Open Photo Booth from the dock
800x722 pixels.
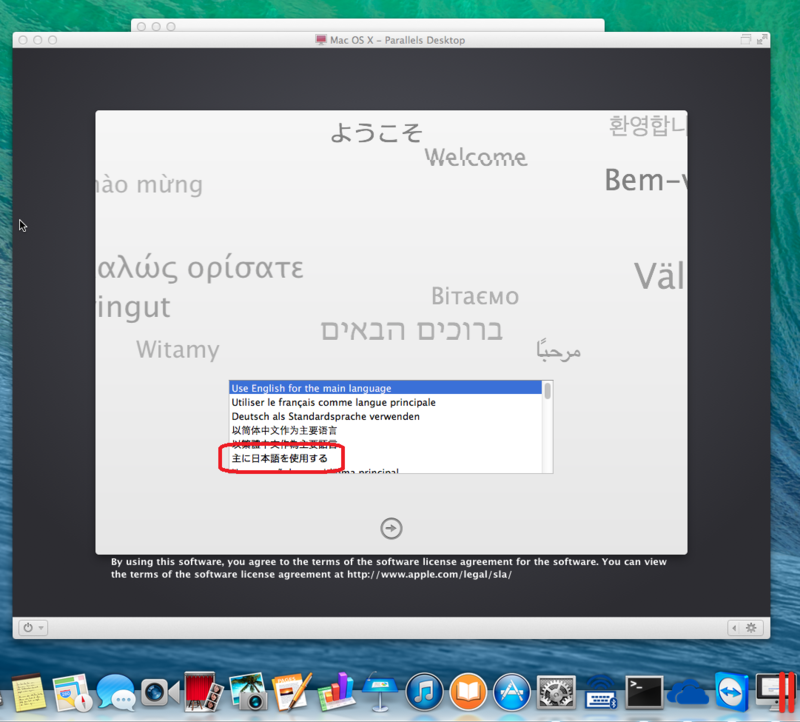click(x=203, y=692)
